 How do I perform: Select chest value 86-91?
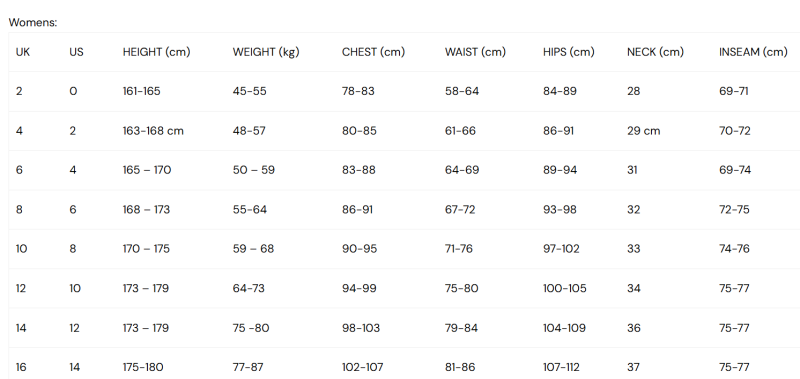tap(357, 210)
